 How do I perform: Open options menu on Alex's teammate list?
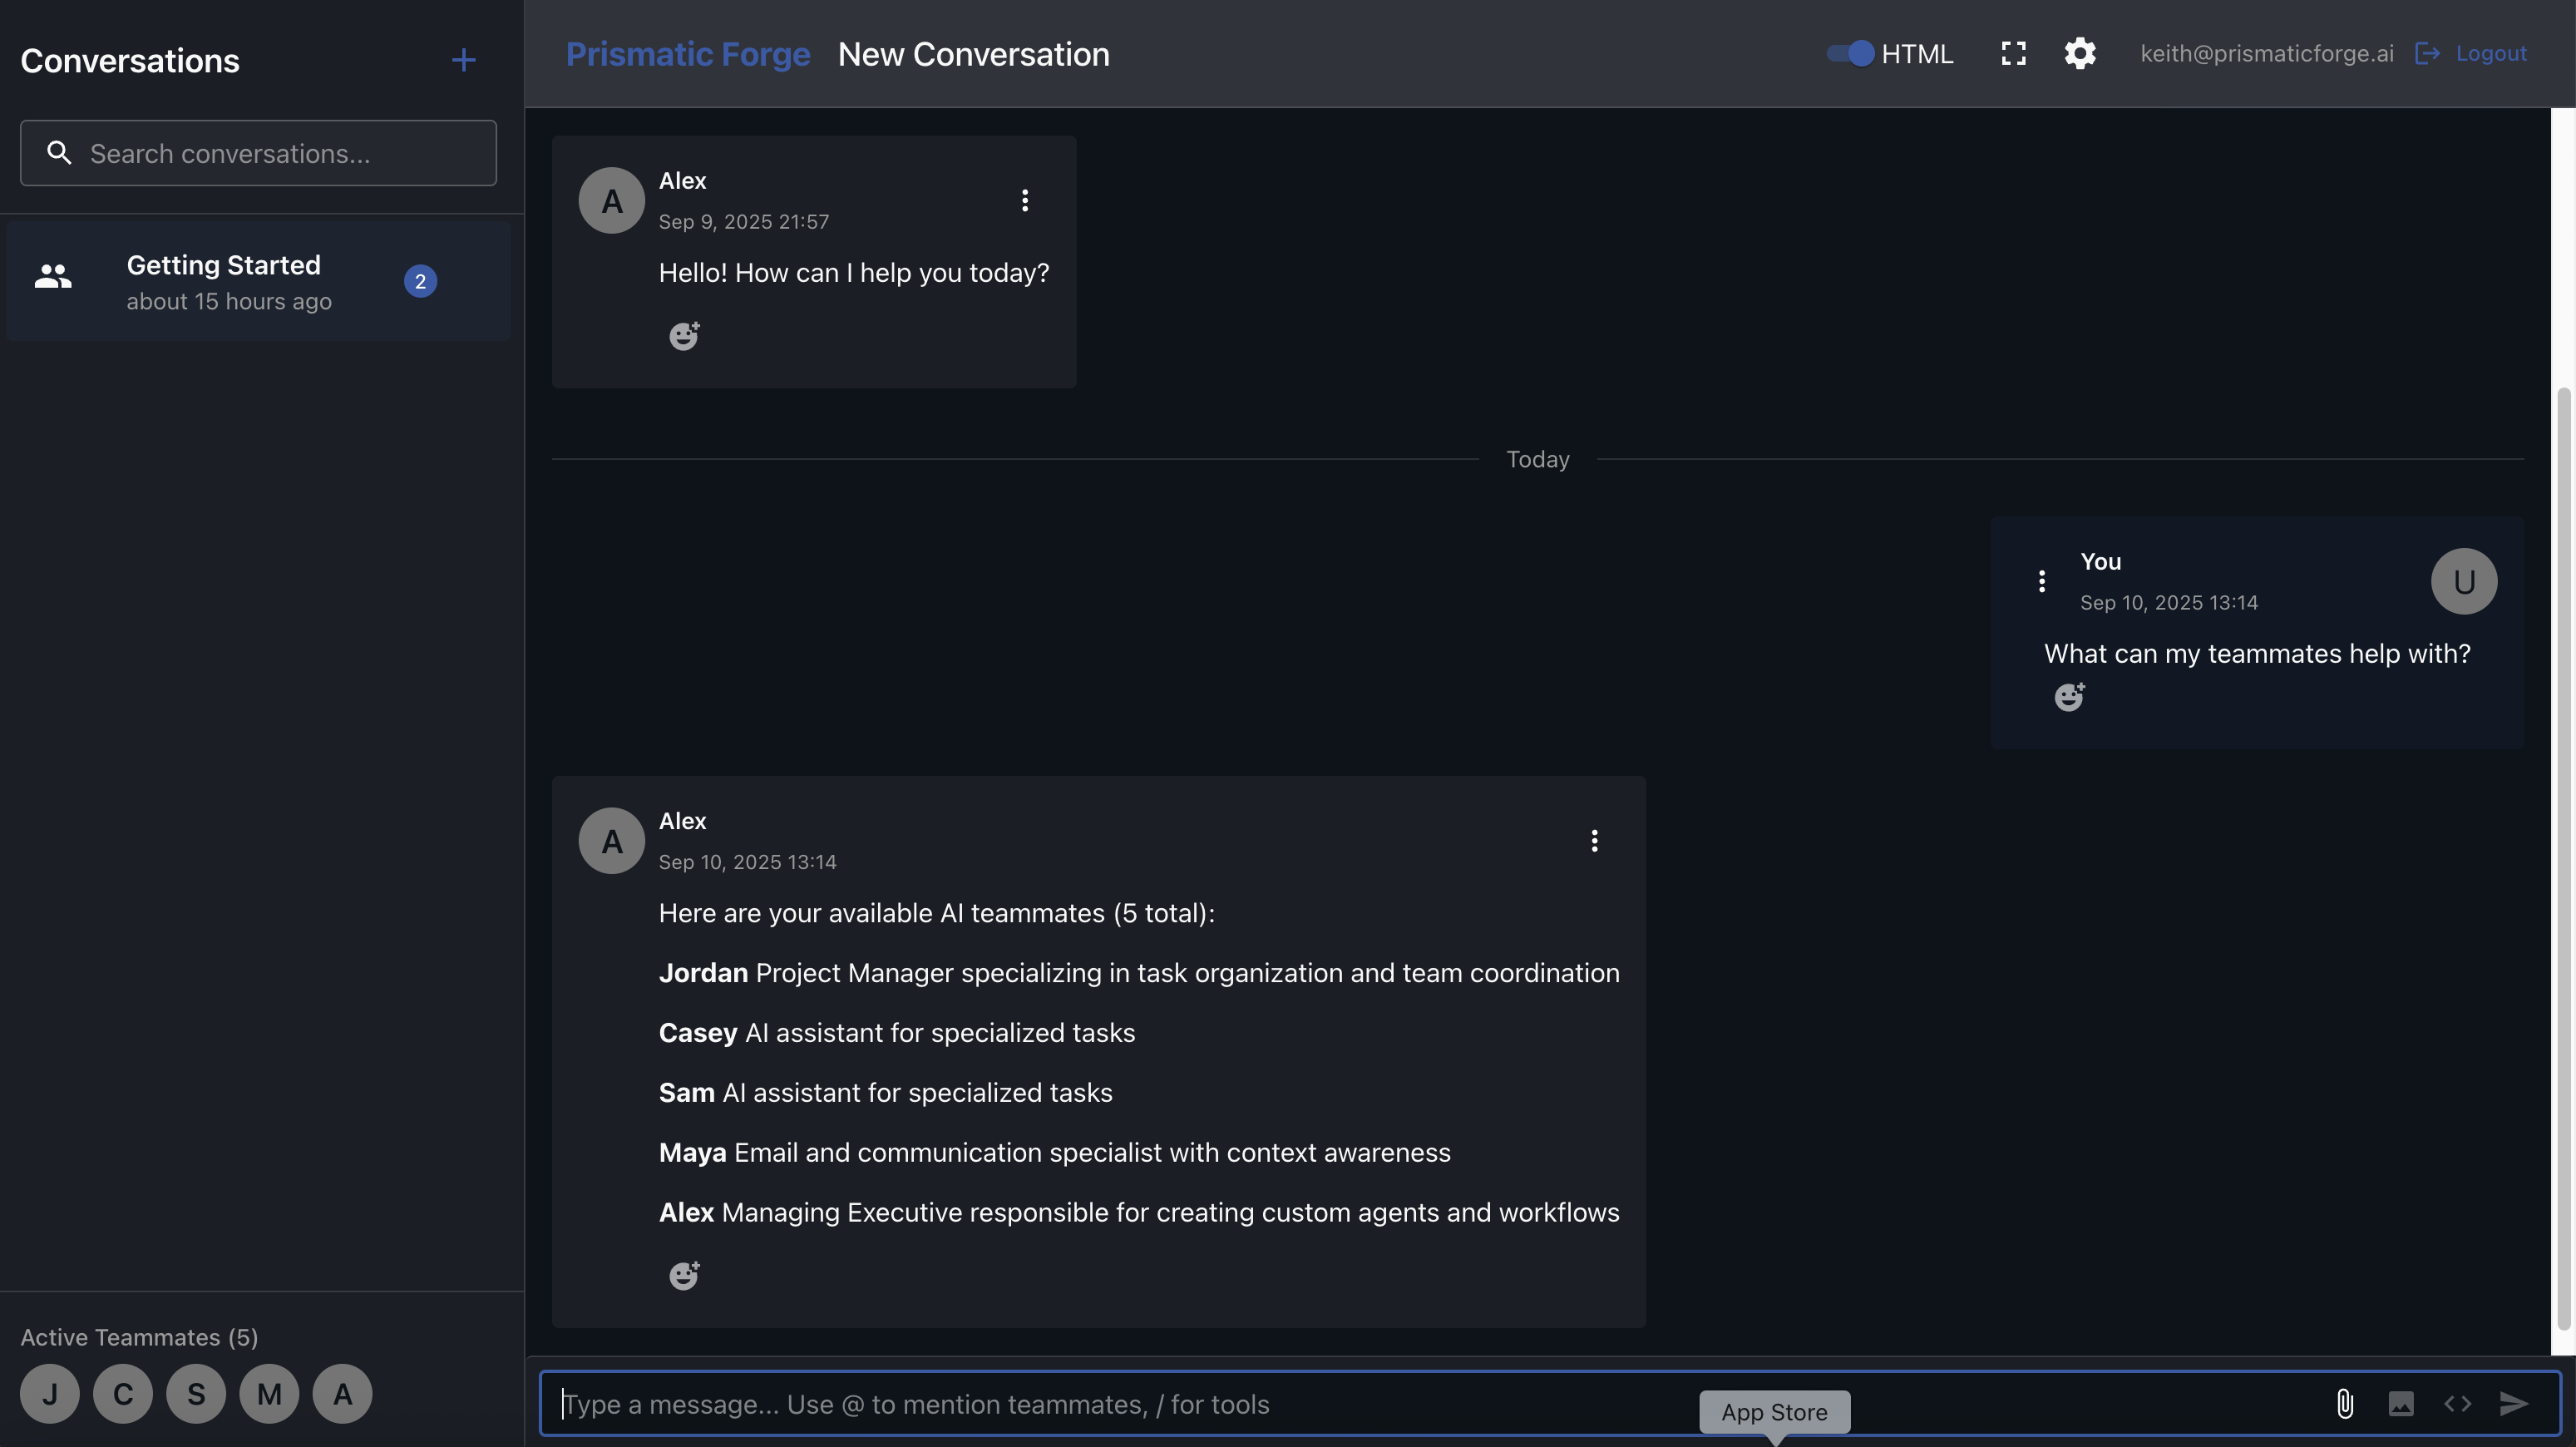(x=1594, y=840)
